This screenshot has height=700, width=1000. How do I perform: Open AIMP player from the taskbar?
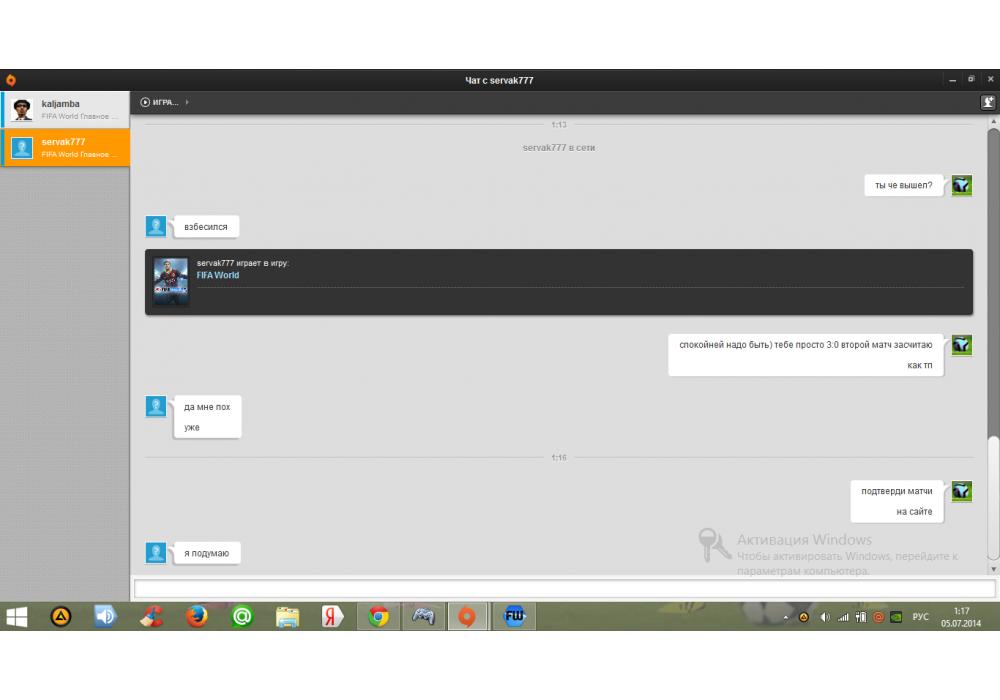point(61,616)
